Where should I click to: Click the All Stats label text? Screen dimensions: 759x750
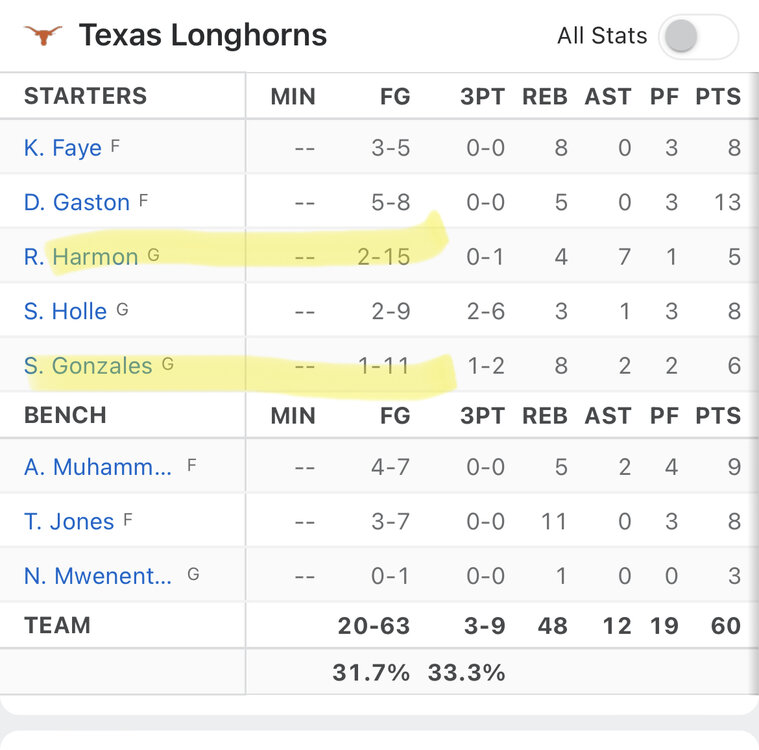click(x=602, y=36)
